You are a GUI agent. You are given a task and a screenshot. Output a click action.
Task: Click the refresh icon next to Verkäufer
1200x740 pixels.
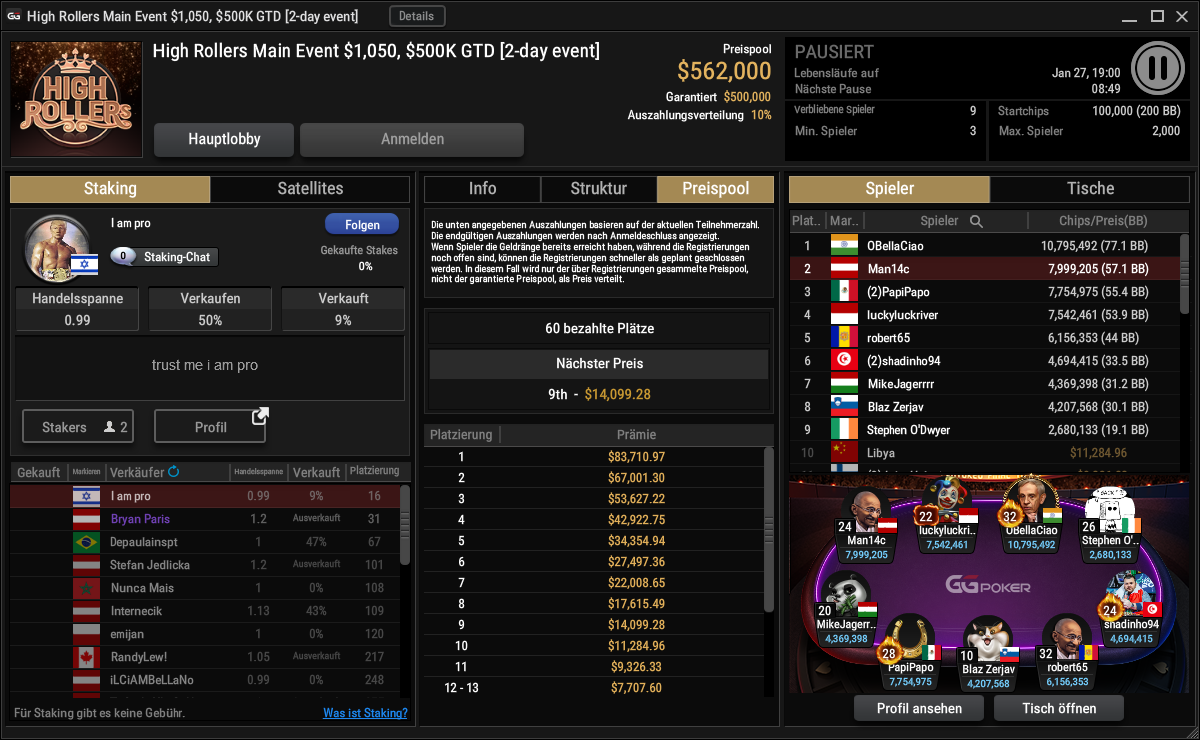click(x=174, y=471)
